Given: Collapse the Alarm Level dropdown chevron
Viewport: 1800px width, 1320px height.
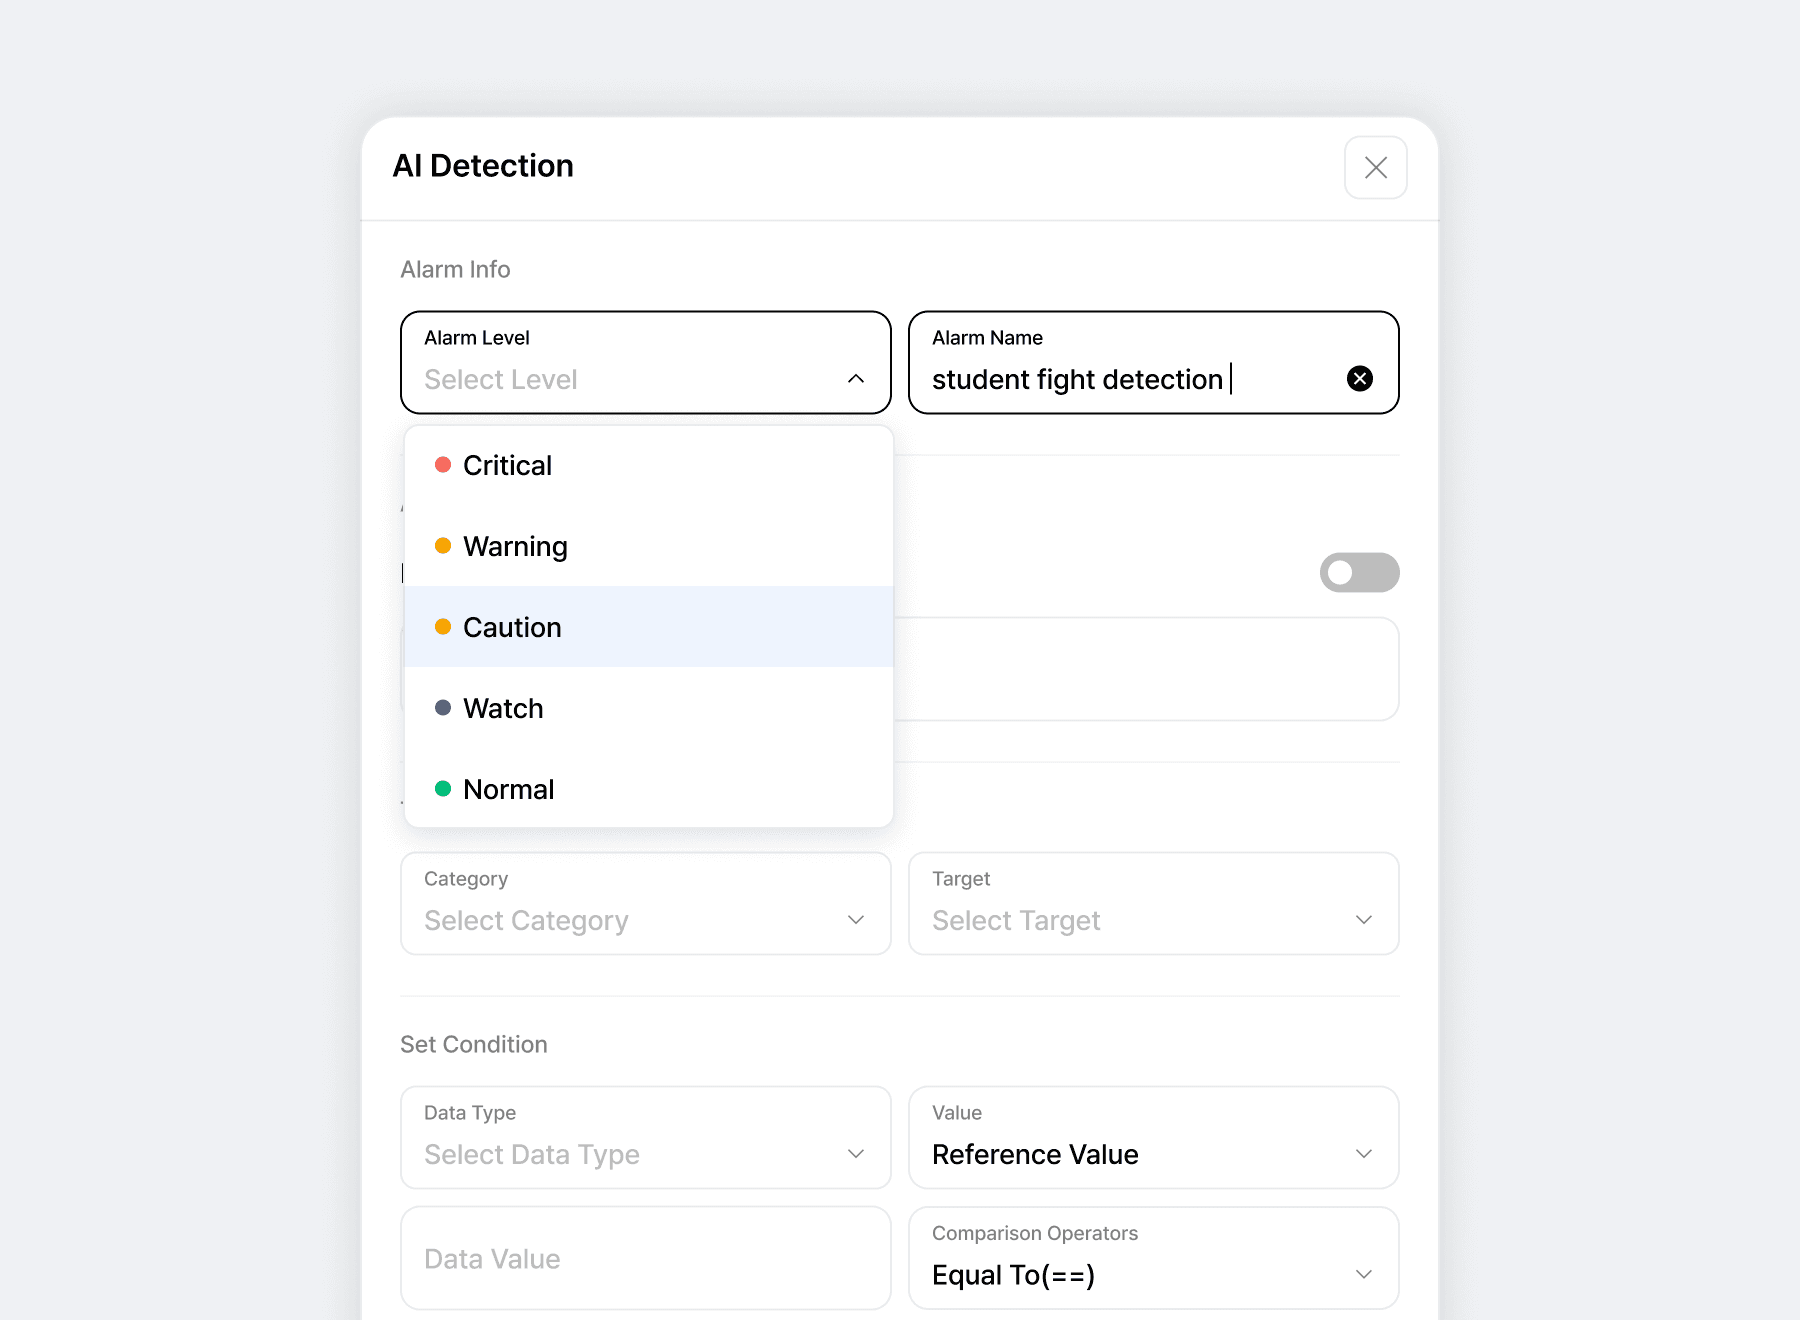Looking at the screenshot, I should (856, 379).
